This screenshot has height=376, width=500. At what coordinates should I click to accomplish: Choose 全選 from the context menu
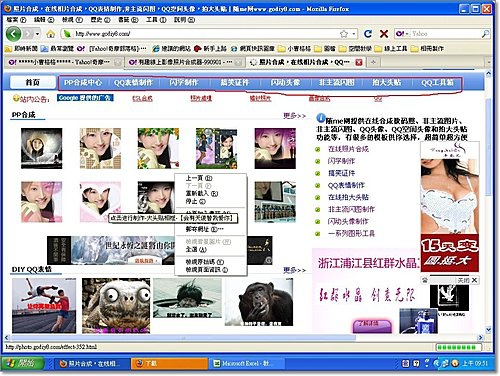coord(211,249)
